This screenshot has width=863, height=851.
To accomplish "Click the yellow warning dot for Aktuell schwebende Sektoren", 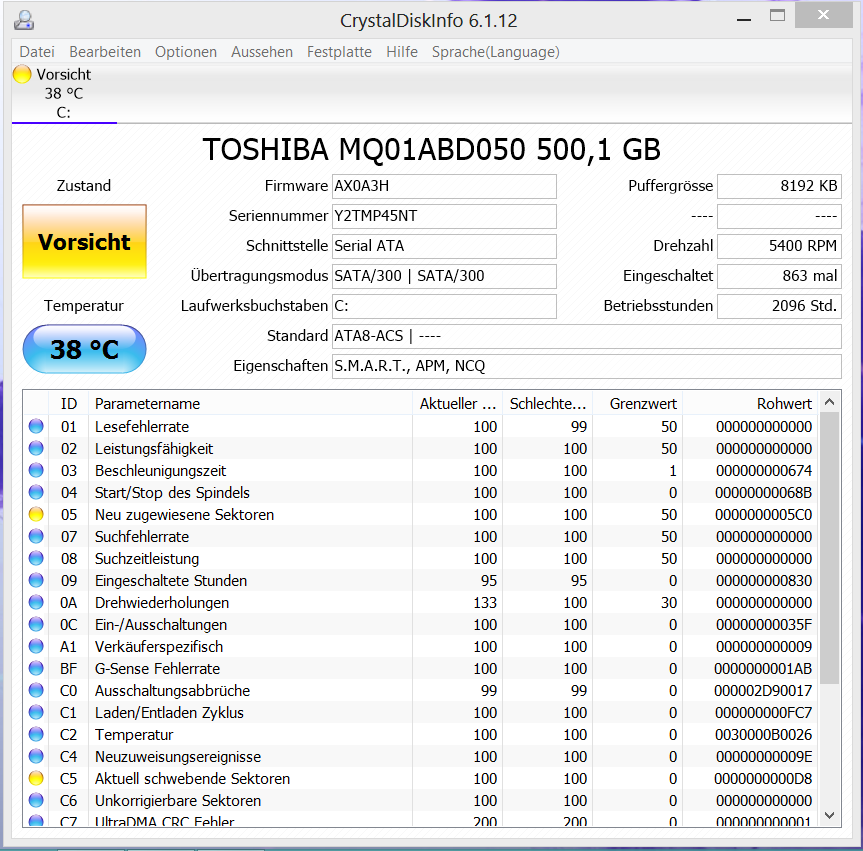I will 36,778.
